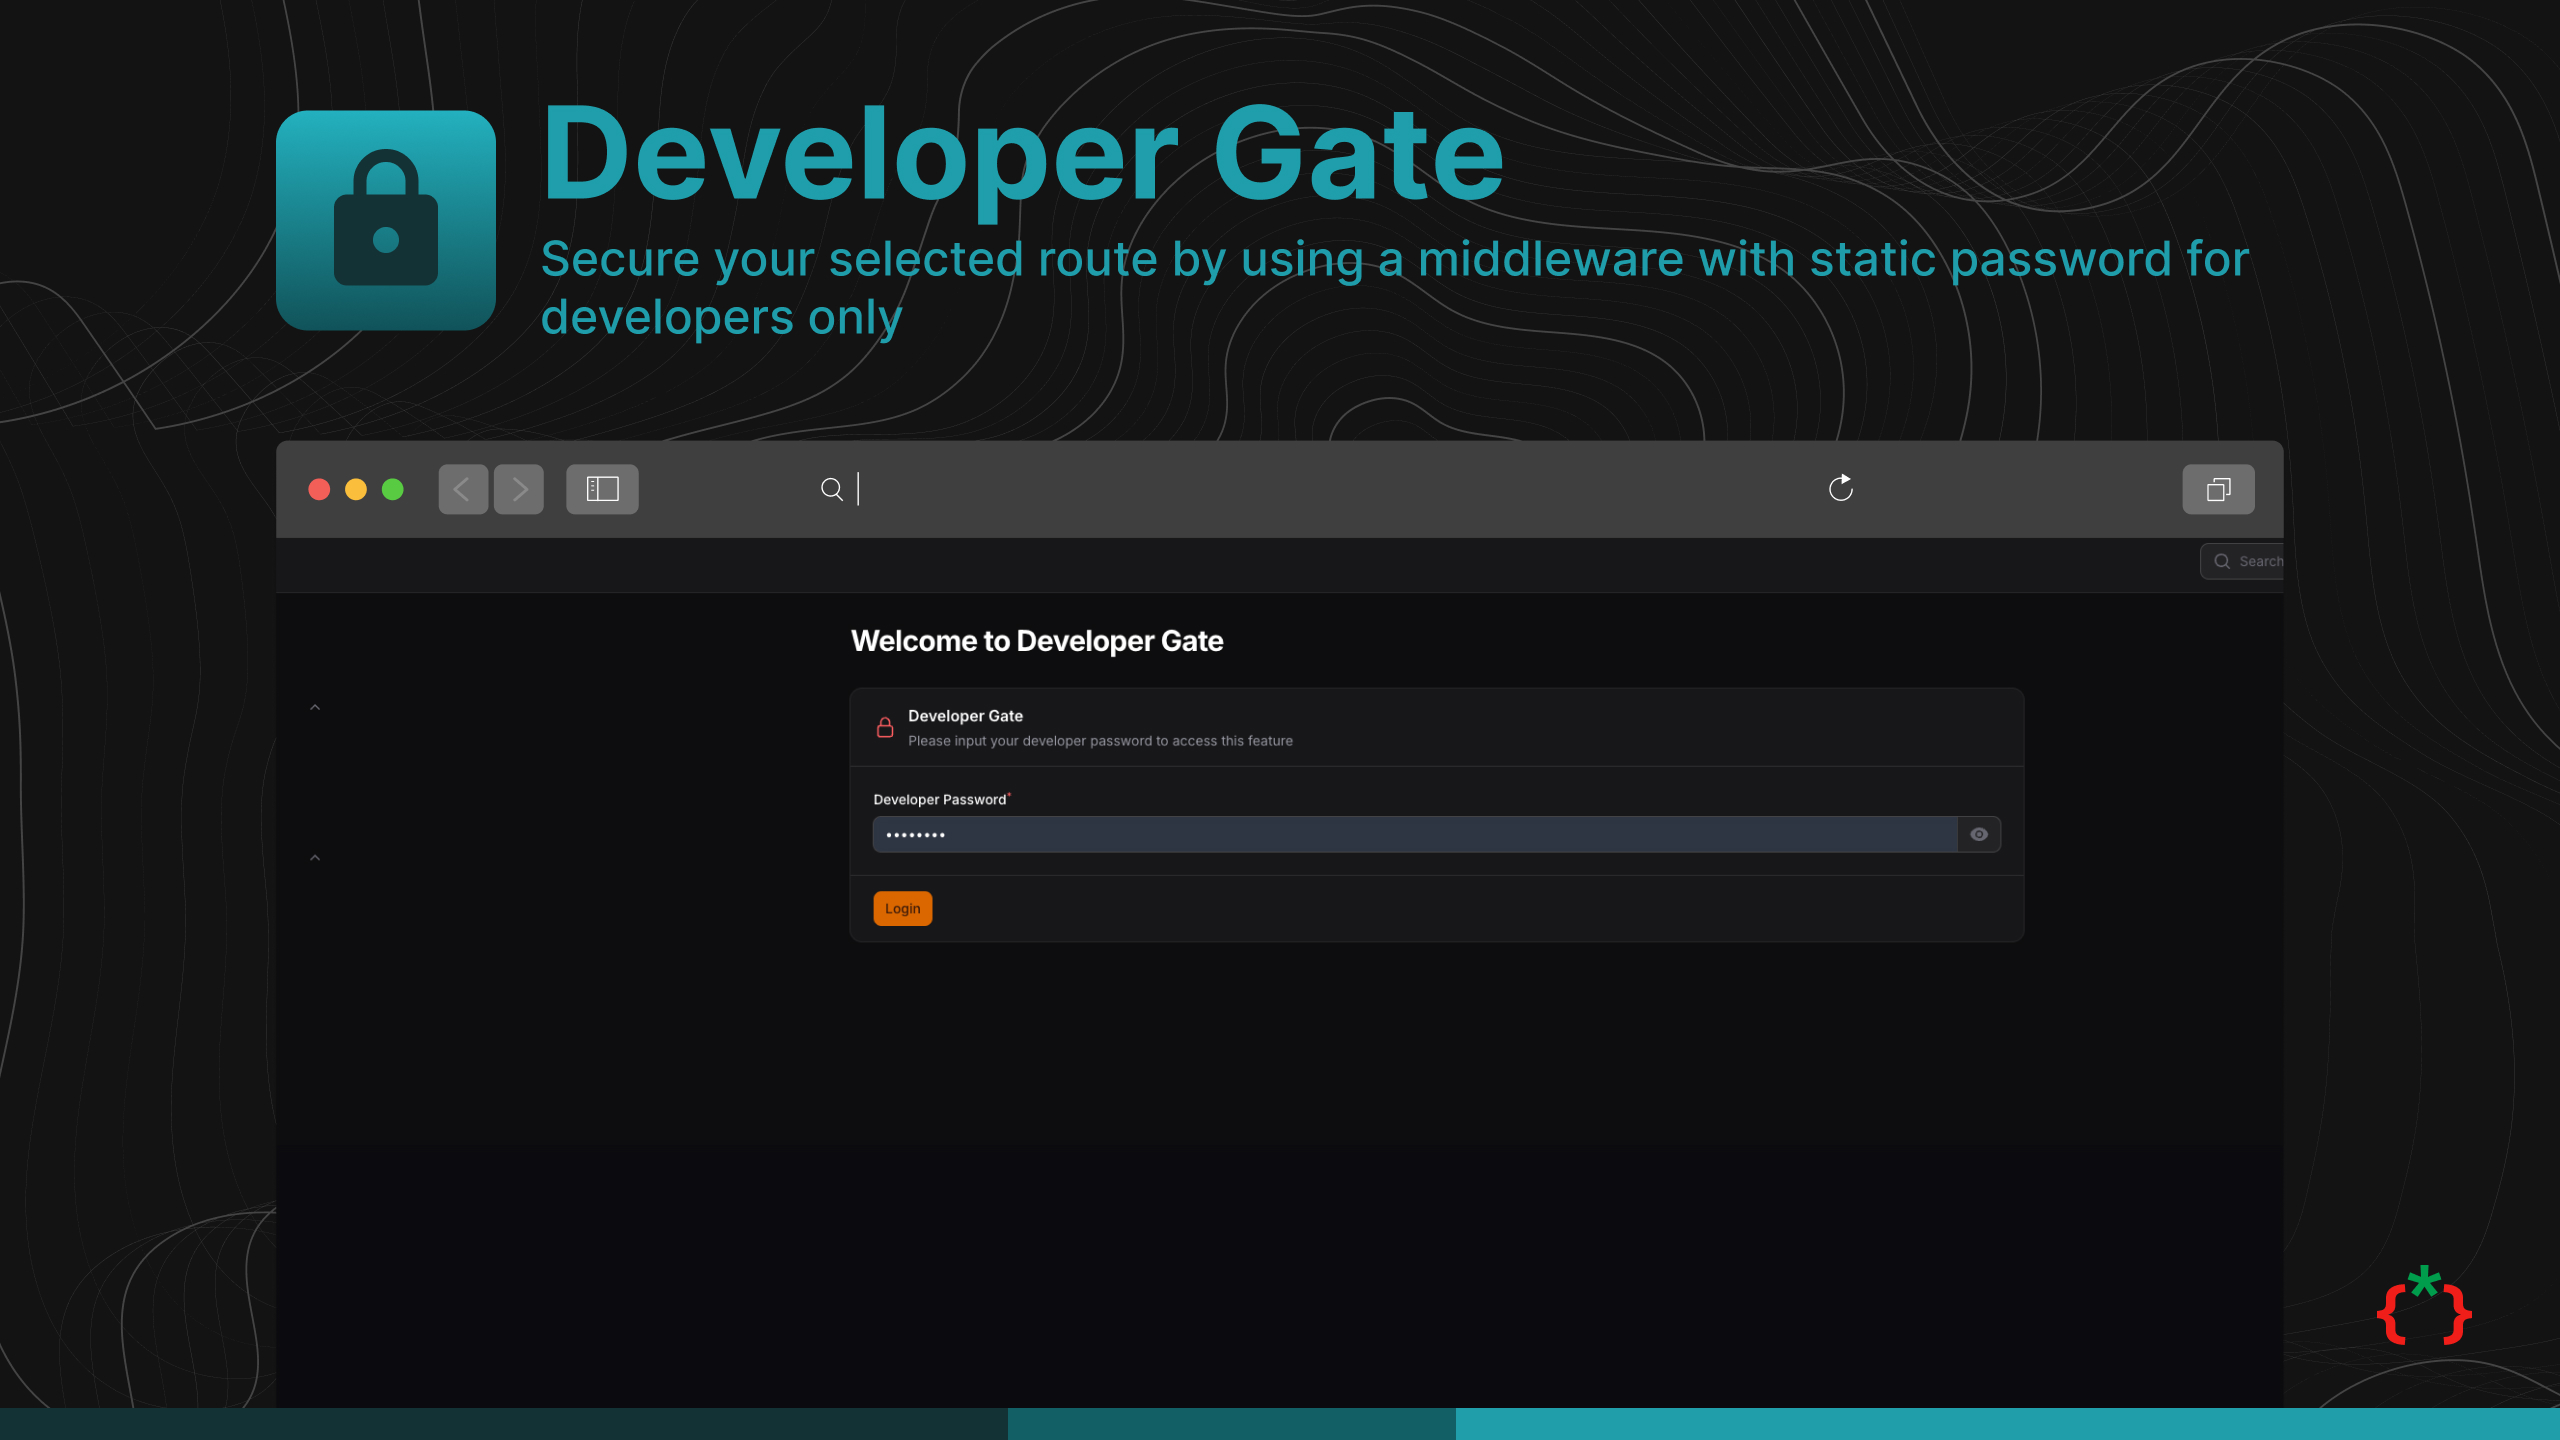Collapse the upper sidebar group chevron
The width and height of the screenshot is (2560, 1440).
(315, 707)
